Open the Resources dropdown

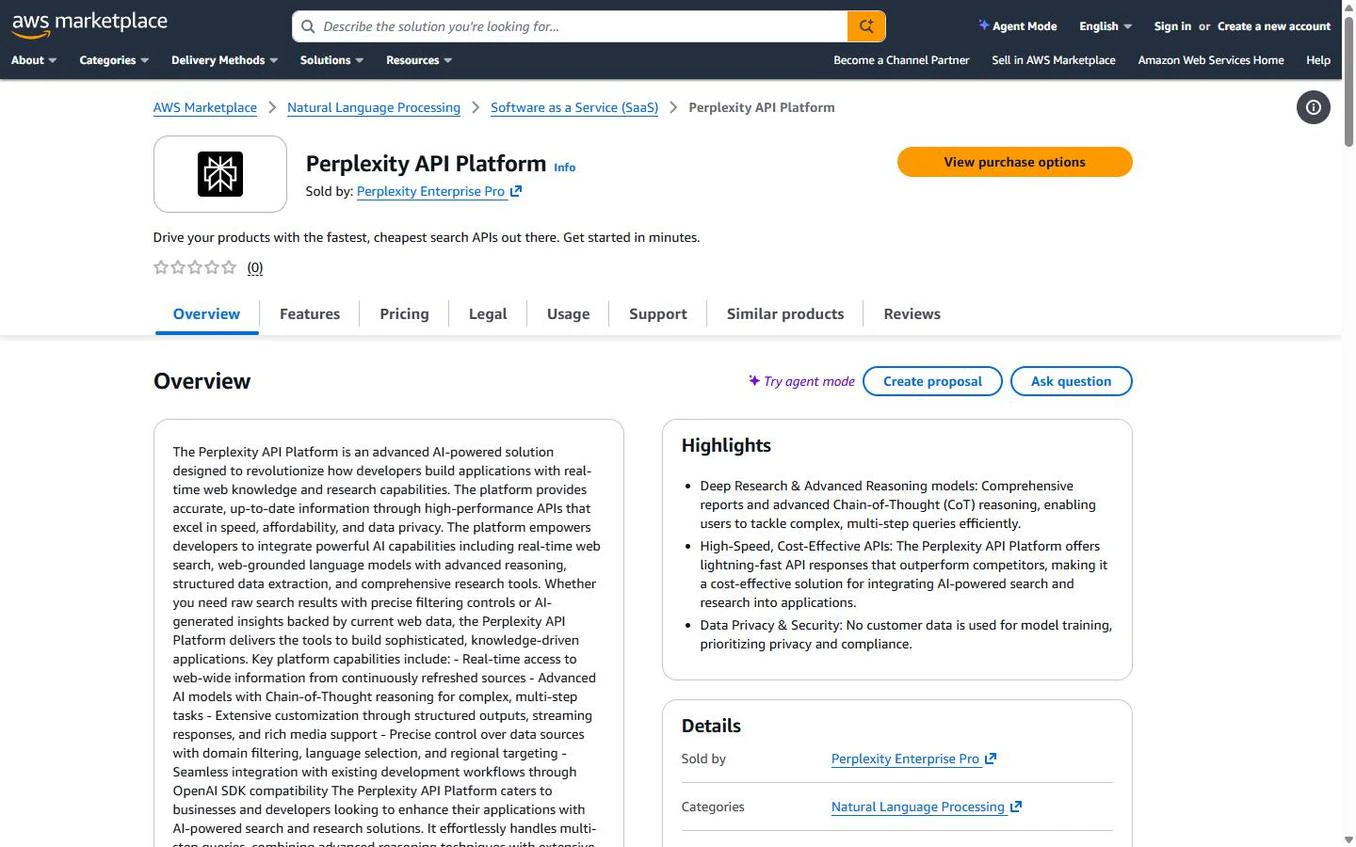pos(417,60)
